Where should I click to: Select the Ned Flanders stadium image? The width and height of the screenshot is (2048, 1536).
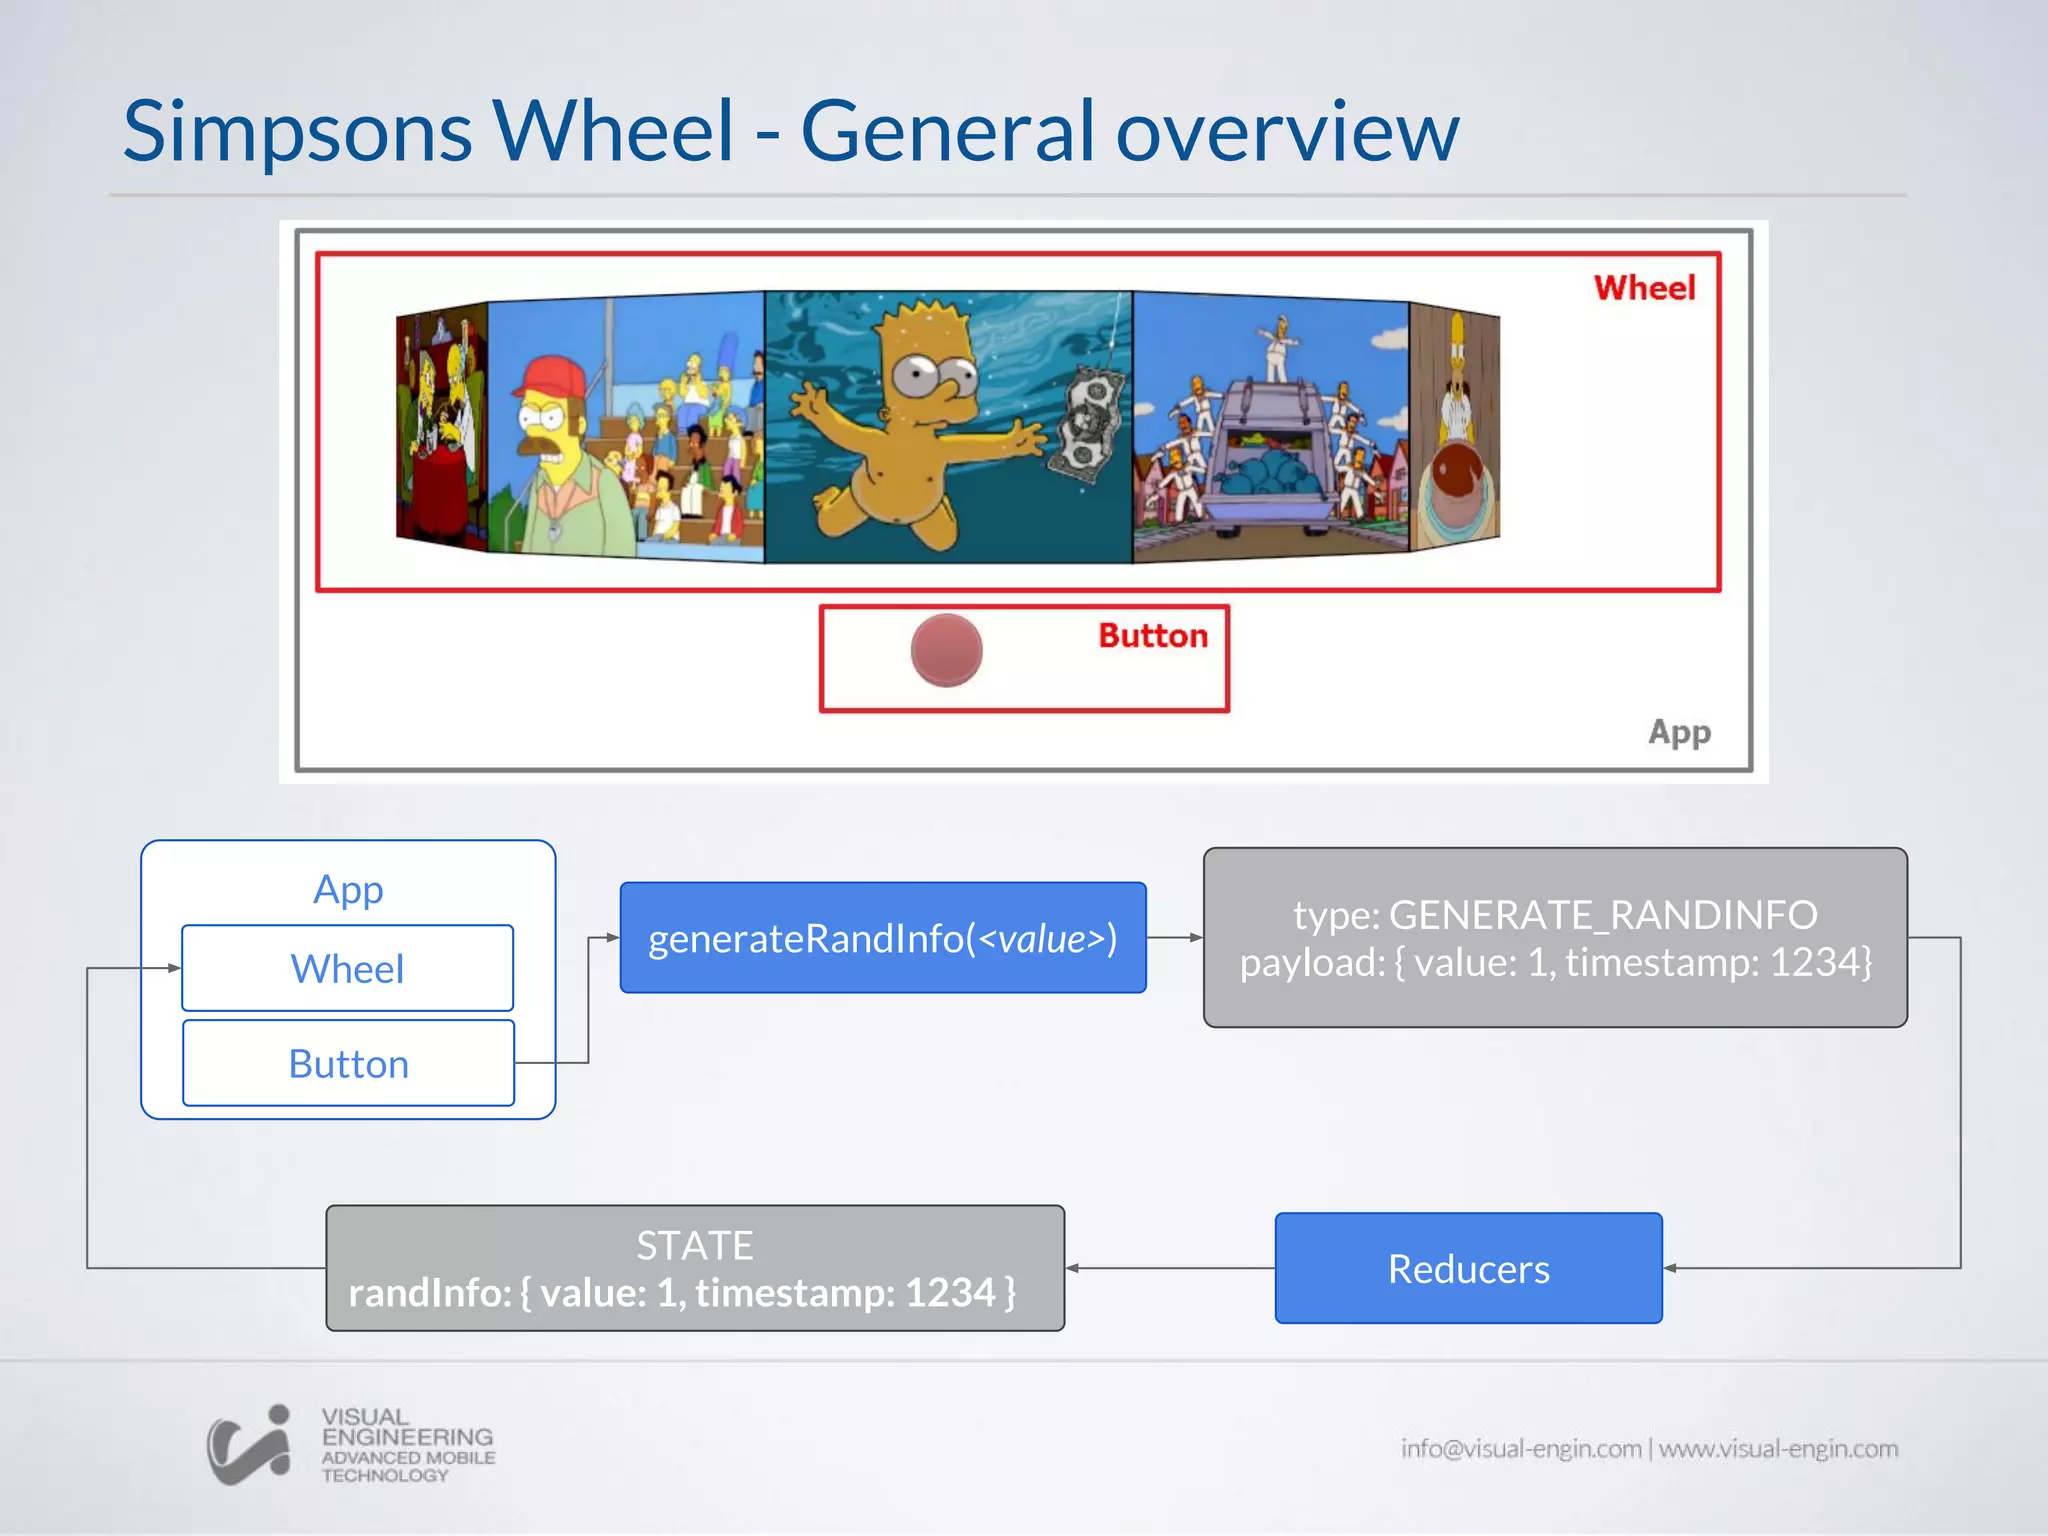pos(626,427)
